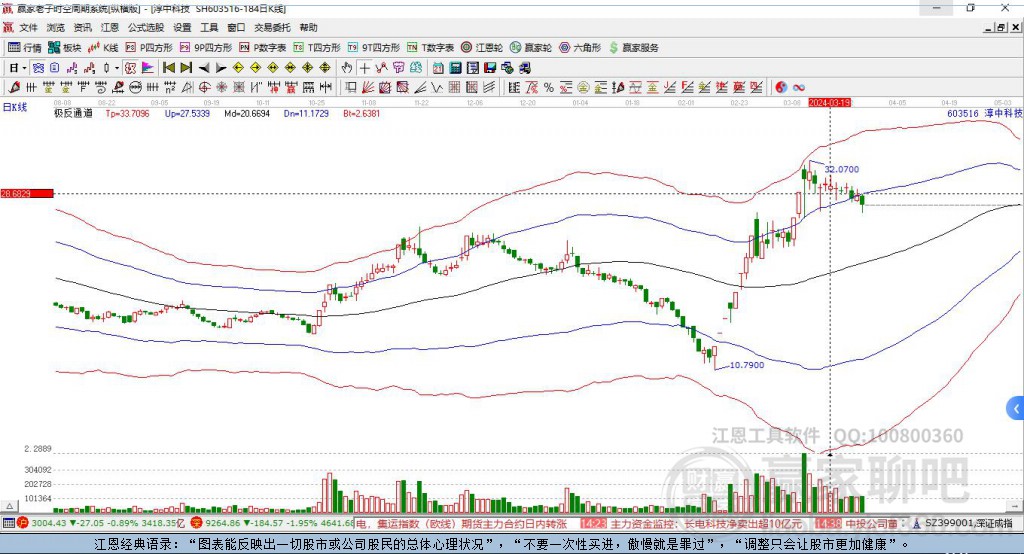Expand the candlestick style dropdown arrow
Screen dimensions: 1024x554
(x=117, y=68)
